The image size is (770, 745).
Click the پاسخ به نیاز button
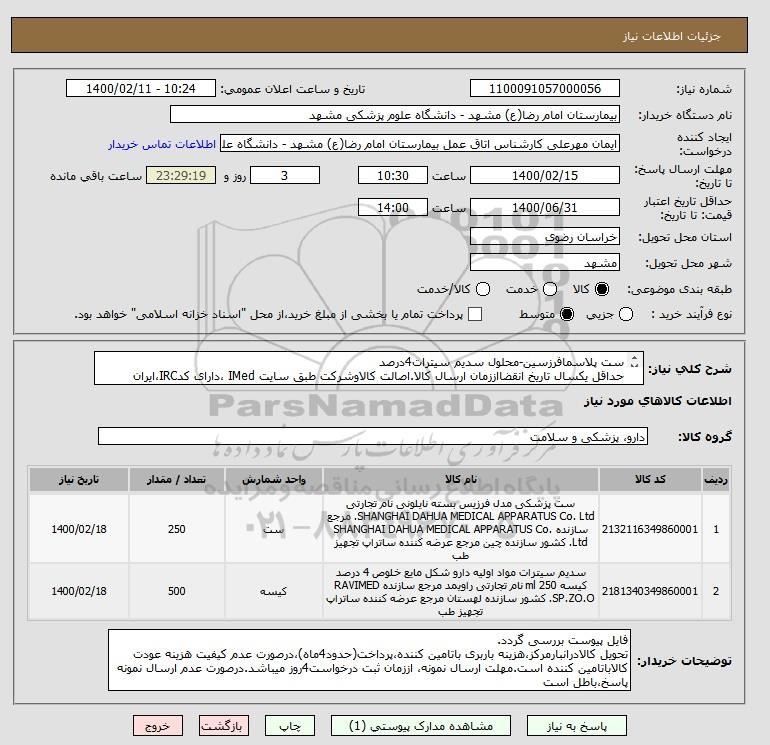(x=577, y=726)
